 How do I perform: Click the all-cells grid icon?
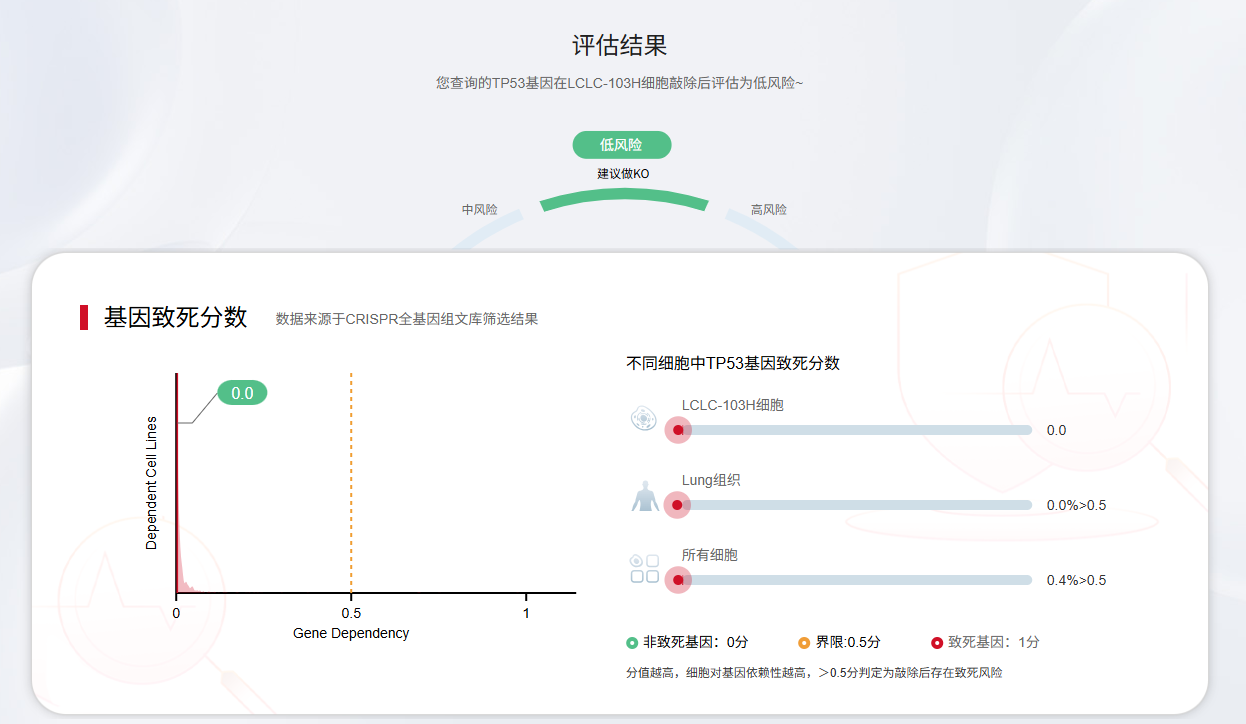(x=645, y=569)
